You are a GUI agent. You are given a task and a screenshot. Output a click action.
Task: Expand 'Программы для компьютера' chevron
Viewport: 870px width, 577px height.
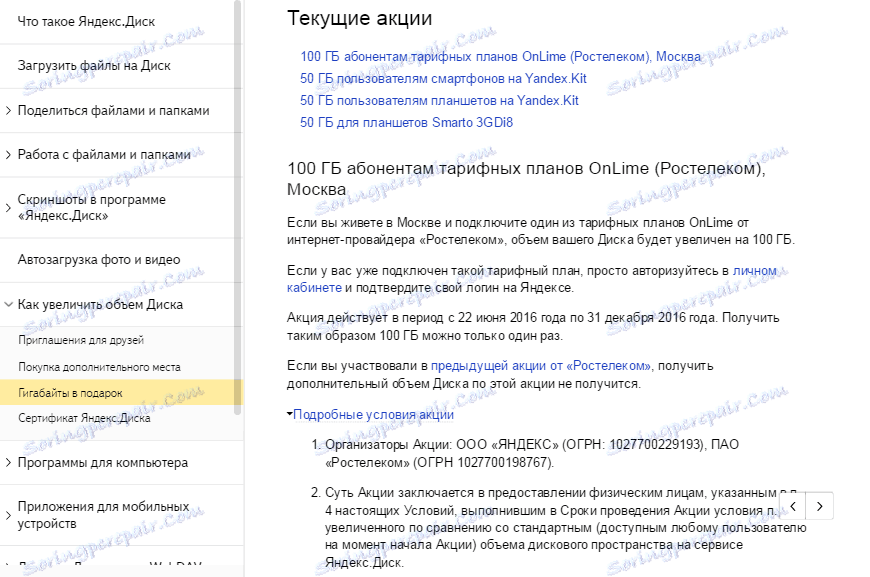click(8, 463)
